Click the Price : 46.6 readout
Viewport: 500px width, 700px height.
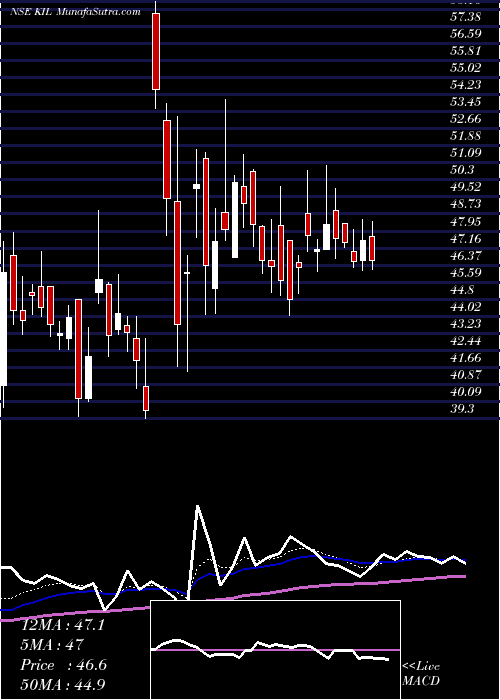pos(63,665)
